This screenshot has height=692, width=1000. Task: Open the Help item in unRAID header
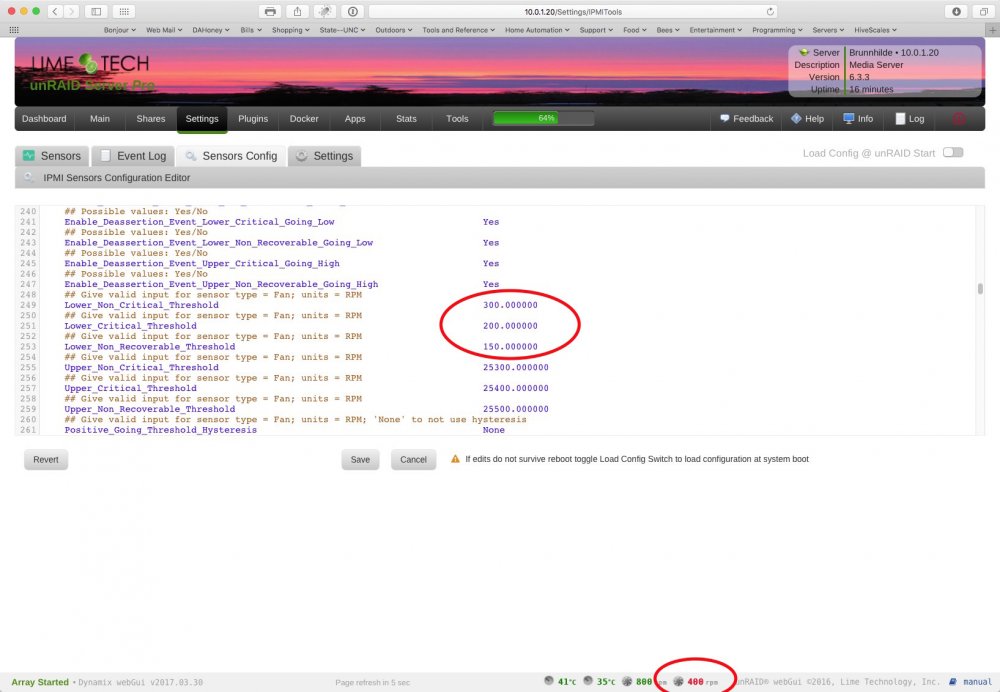(x=807, y=119)
